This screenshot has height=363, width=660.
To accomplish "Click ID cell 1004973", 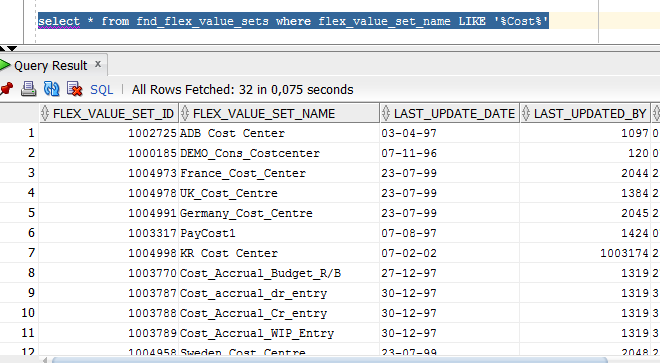I will 109,173.
